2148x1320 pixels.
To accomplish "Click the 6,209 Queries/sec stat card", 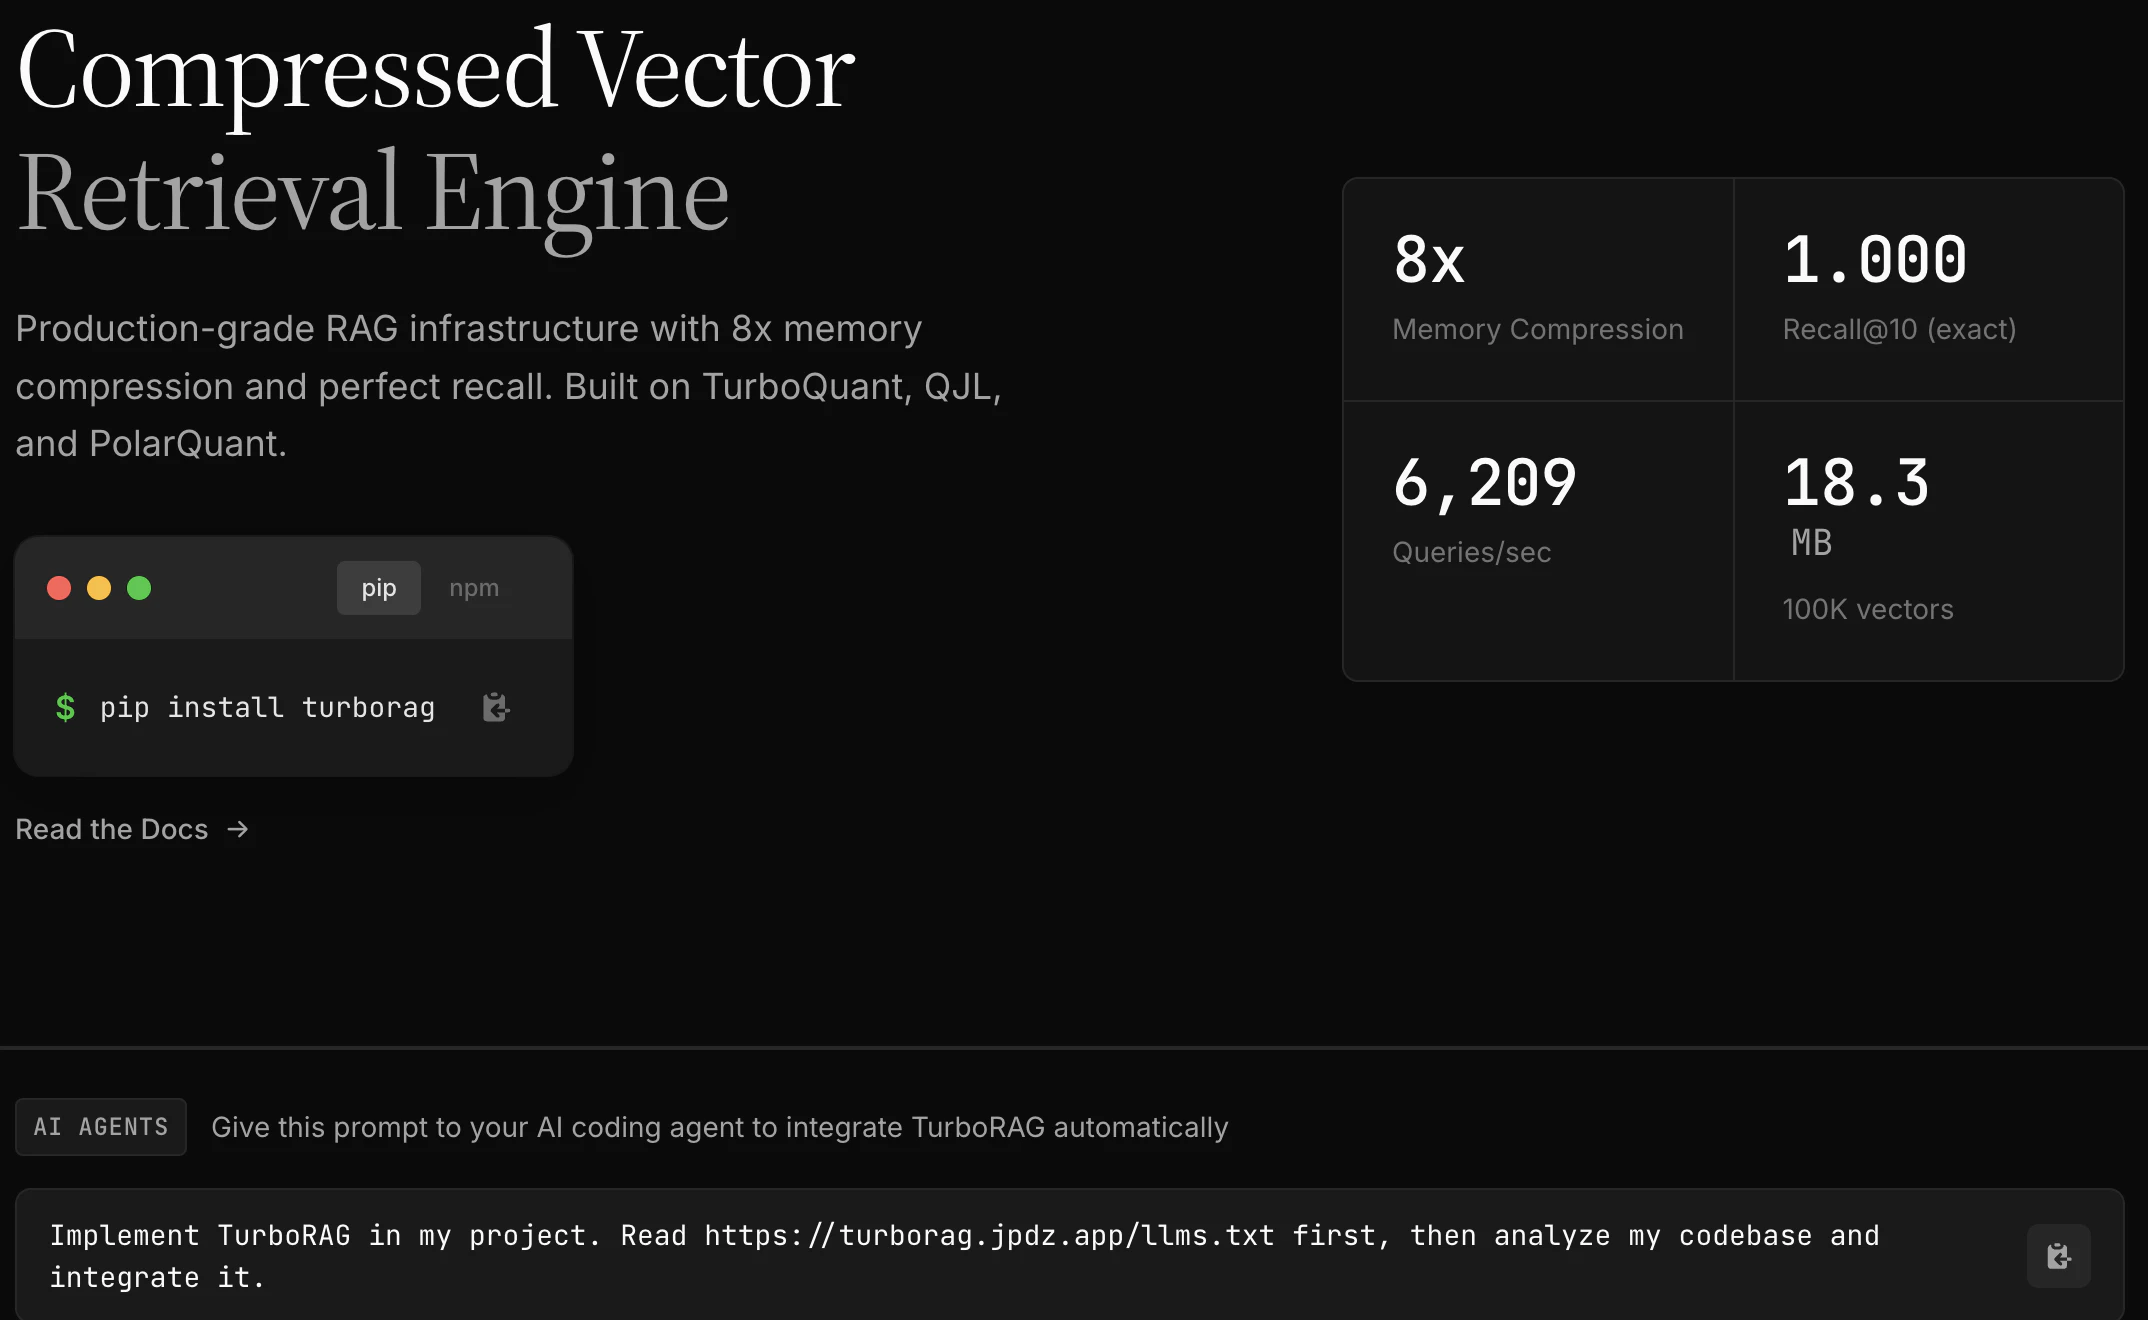I will click(x=1538, y=541).
